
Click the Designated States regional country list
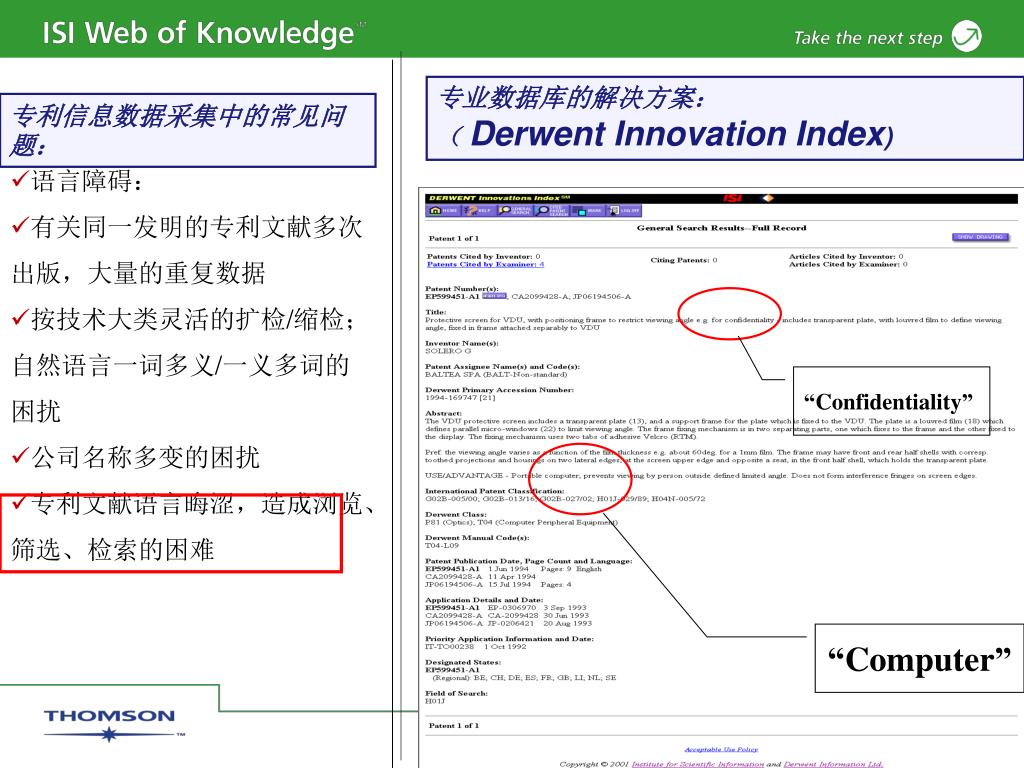(524, 678)
